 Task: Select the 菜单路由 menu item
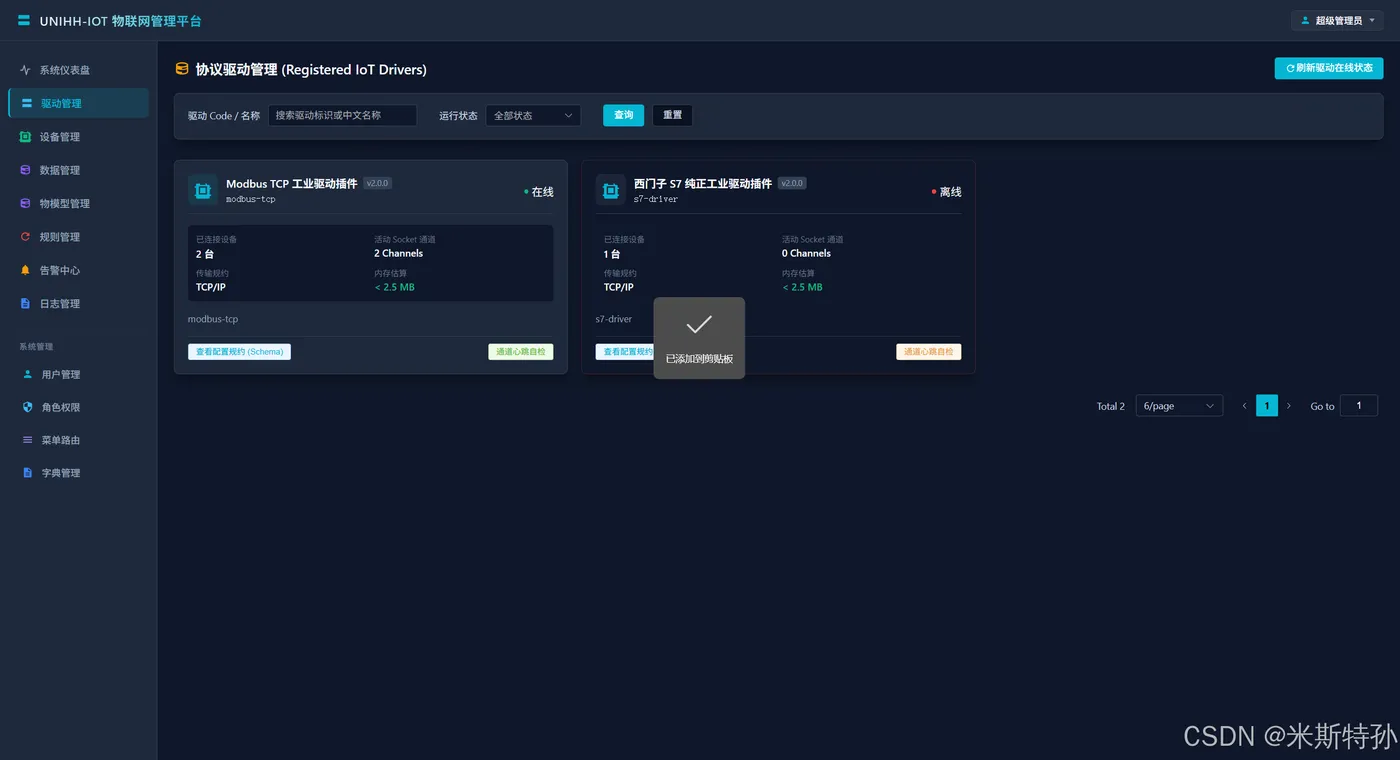(x=78, y=440)
